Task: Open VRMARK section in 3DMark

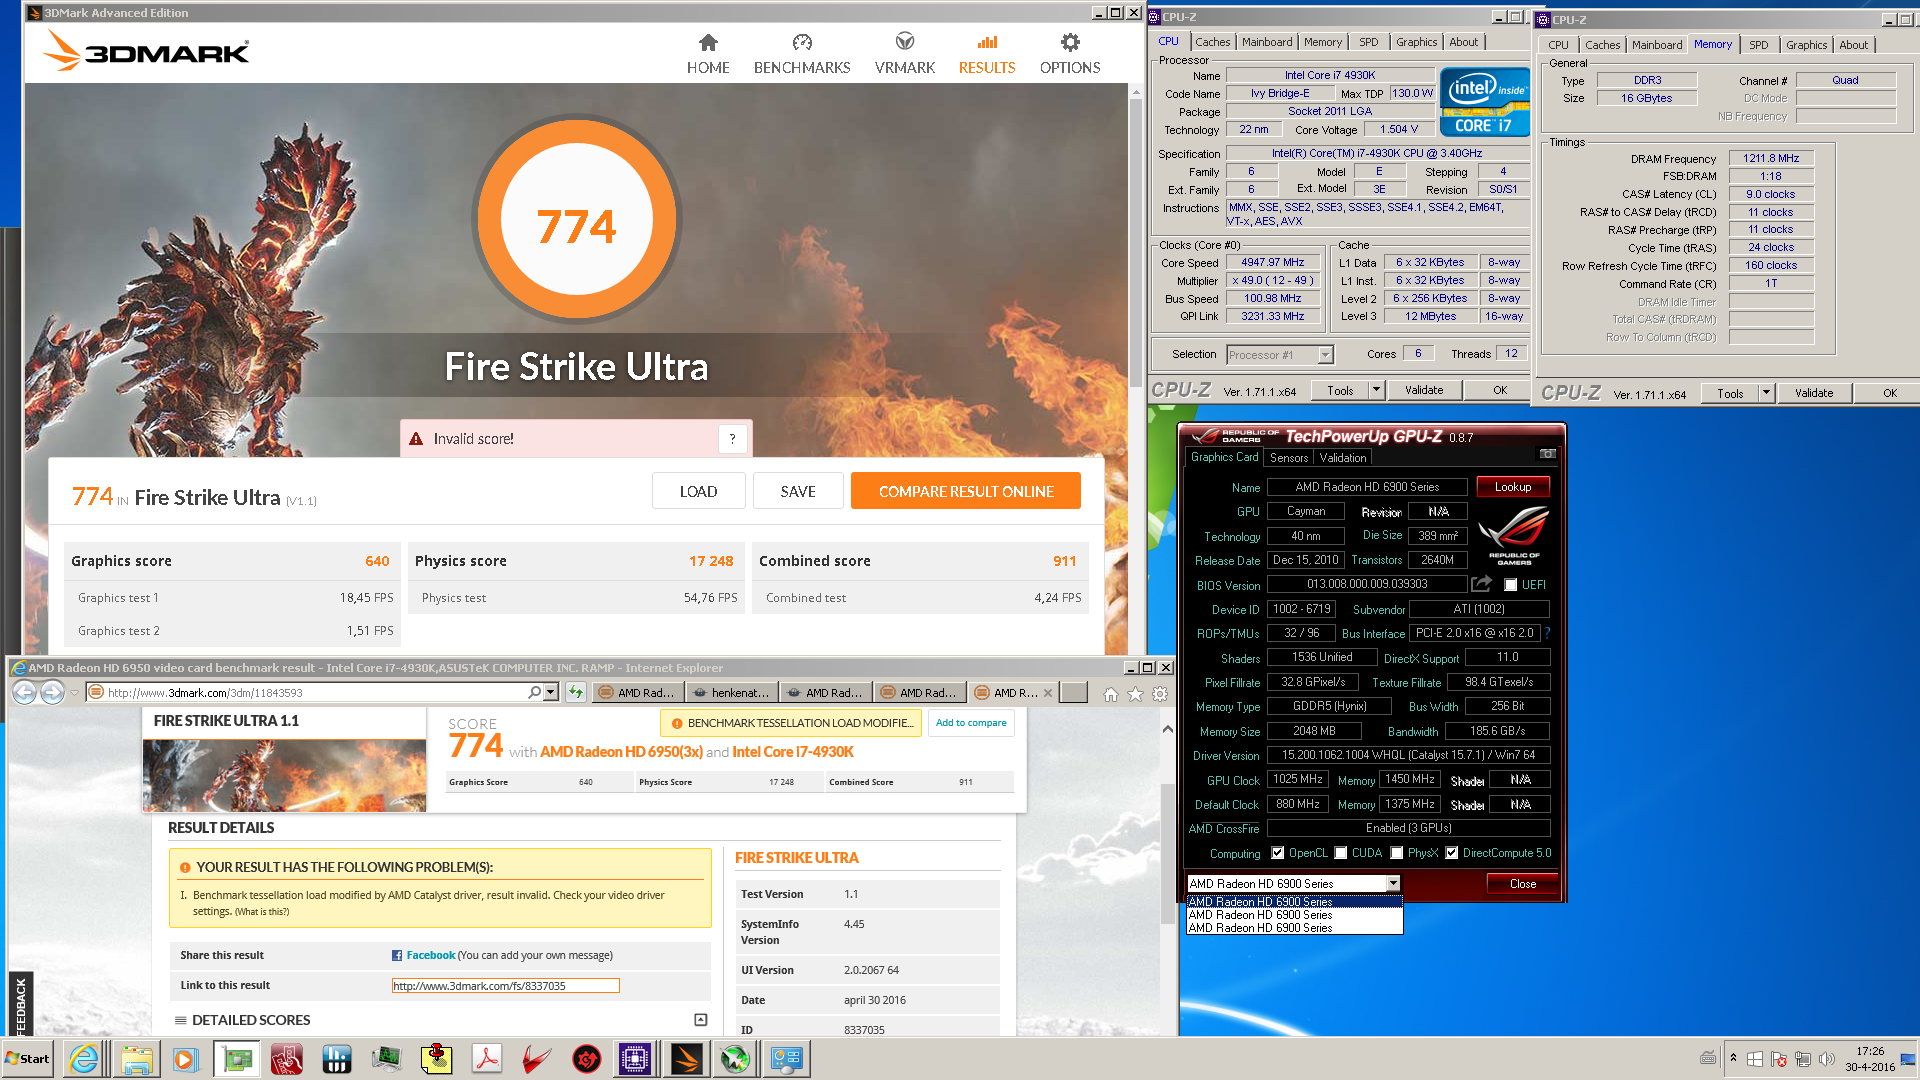Action: pyautogui.click(x=905, y=54)
